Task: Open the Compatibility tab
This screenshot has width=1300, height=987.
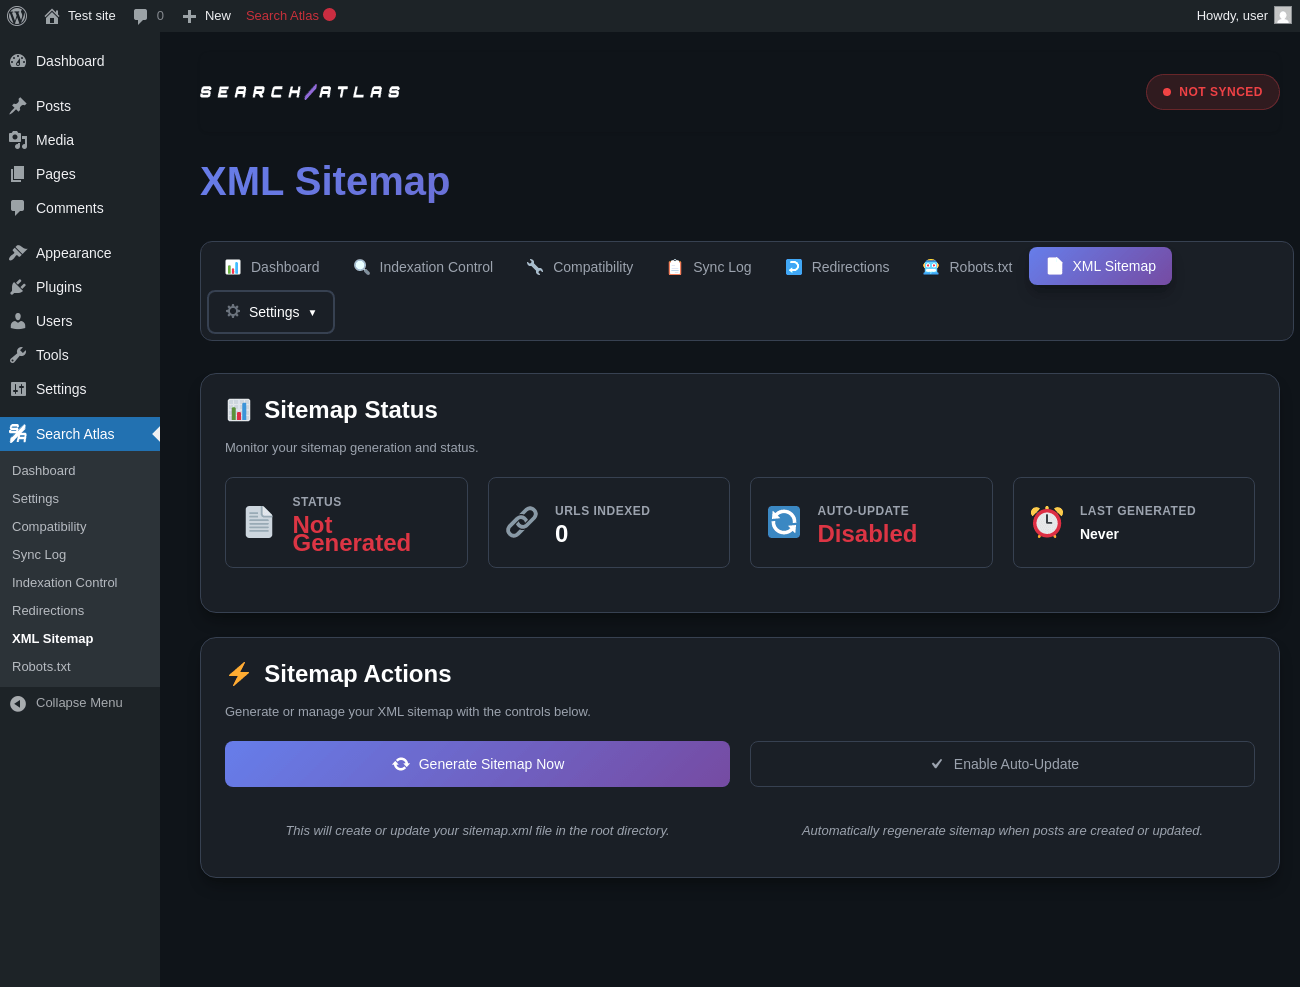Action: point(580,267)
